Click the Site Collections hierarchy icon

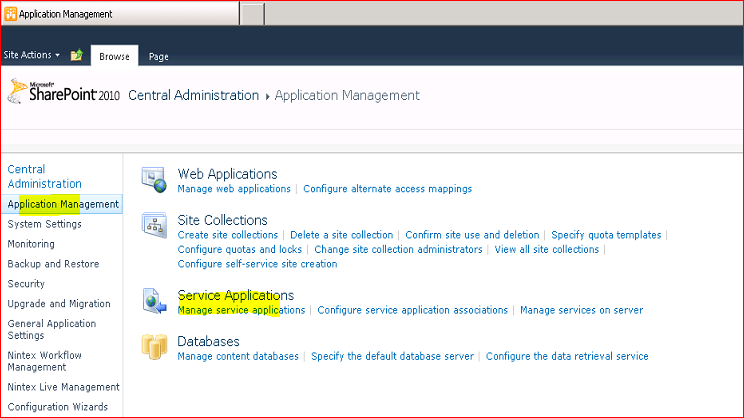point(154,225)
